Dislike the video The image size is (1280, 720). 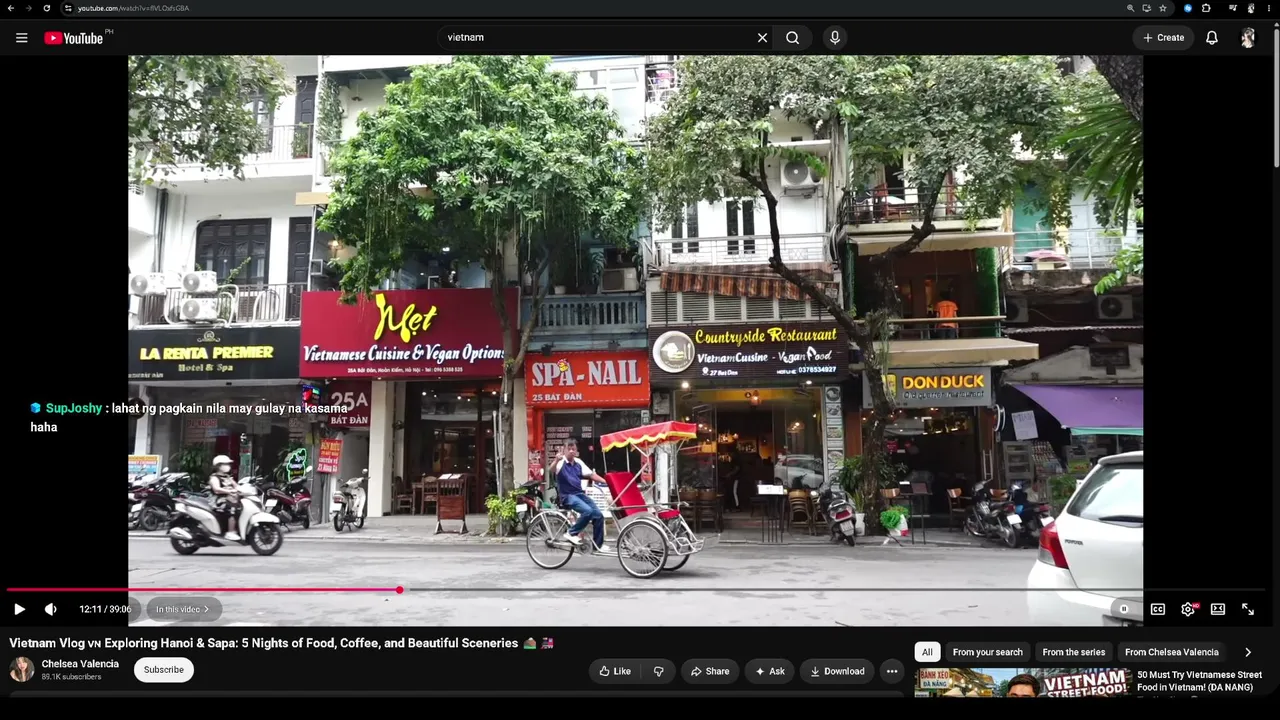pyautogui.click(x=658, y=671)
